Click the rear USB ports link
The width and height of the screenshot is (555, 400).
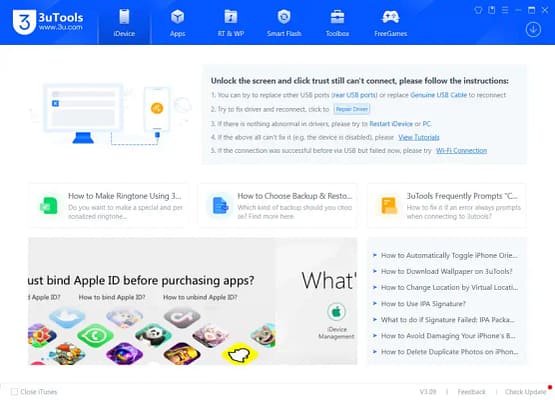[x=355, y=95]
